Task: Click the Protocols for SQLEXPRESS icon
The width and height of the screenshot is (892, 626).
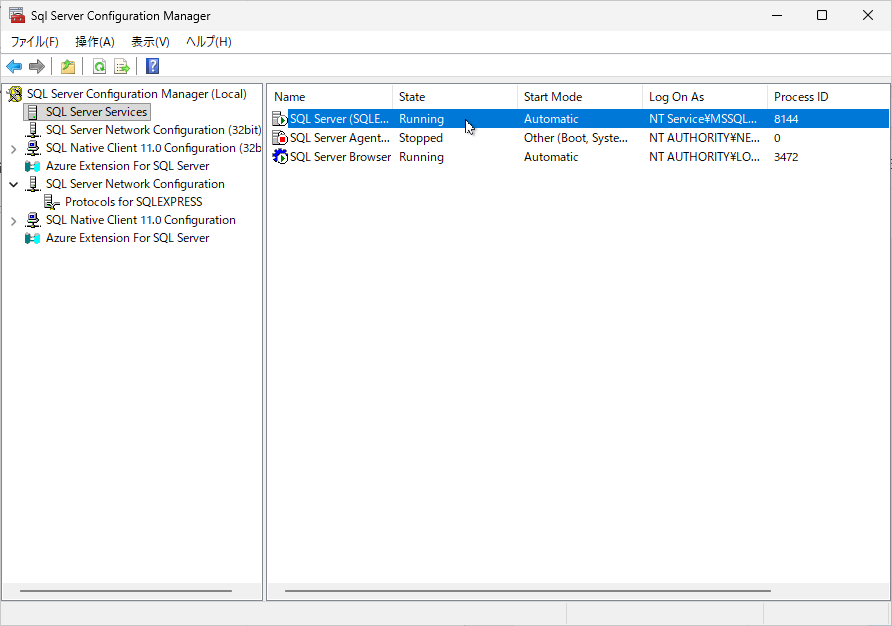Action: click(x=52, y=202)
